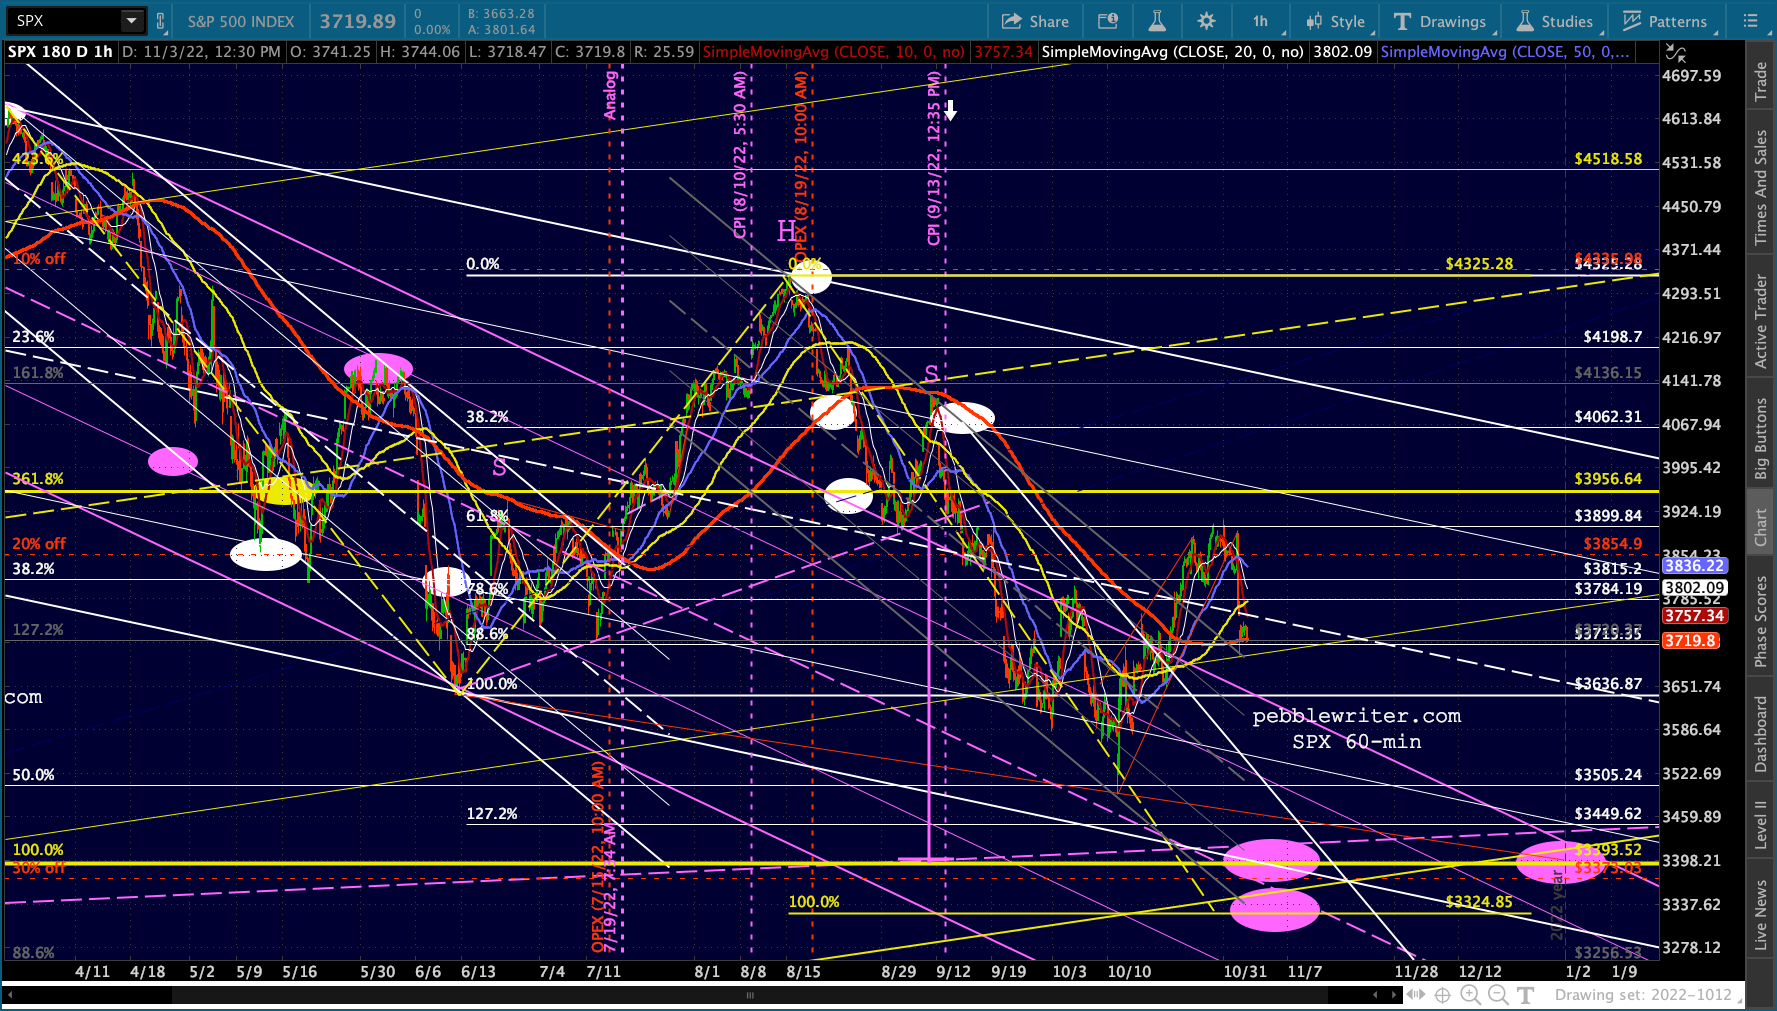Screen dimensions: 1777x1011
Task: Toggle chart autoscale arrows icon
Action: click(x=1675, y=53)
